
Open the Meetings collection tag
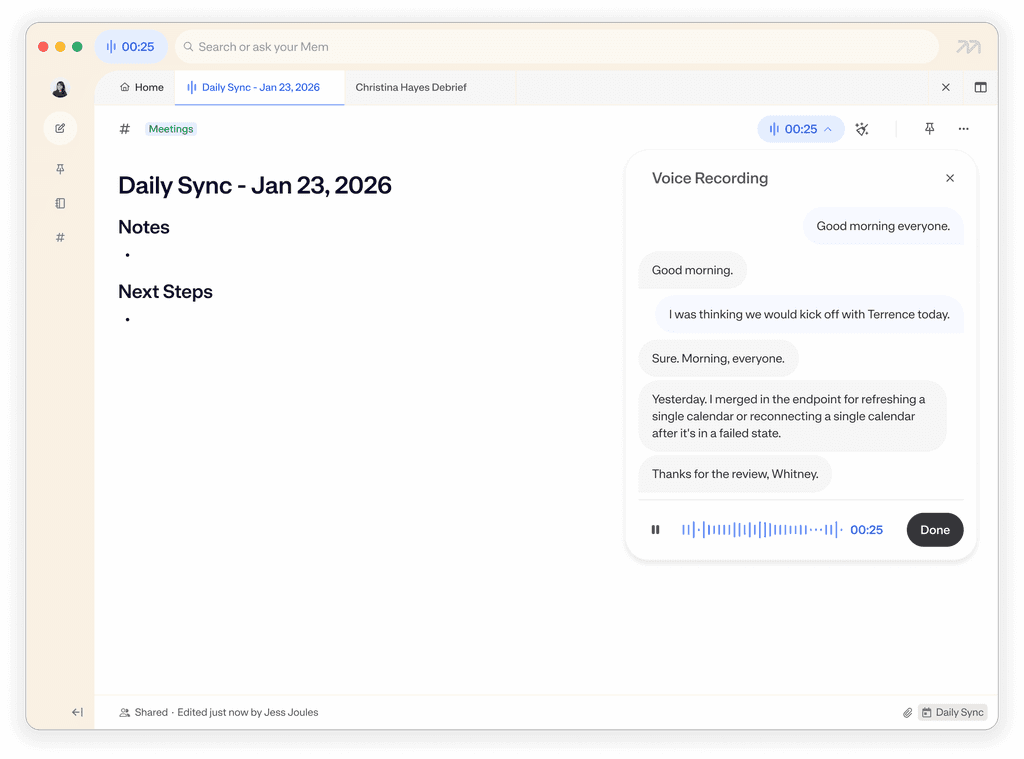(x=170, y=129)
